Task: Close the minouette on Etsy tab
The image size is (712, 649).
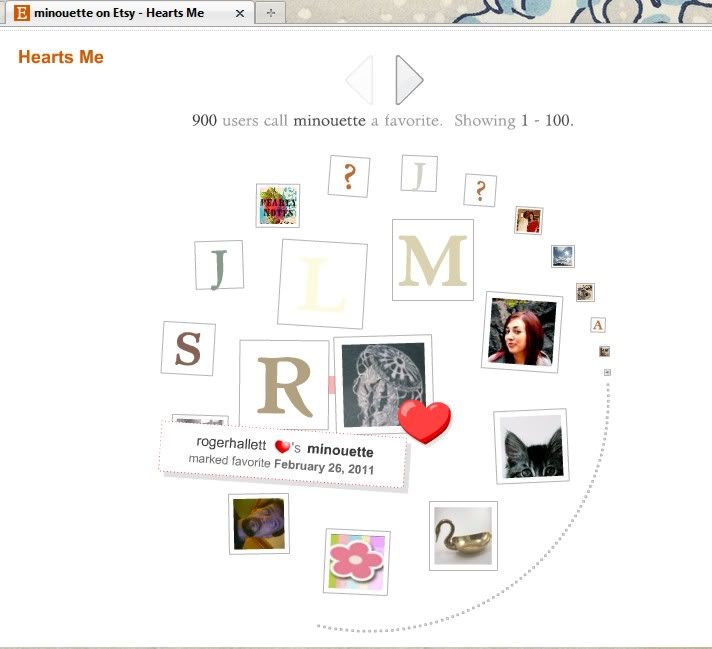Action: pyautogui.click(x=240, y=14)
